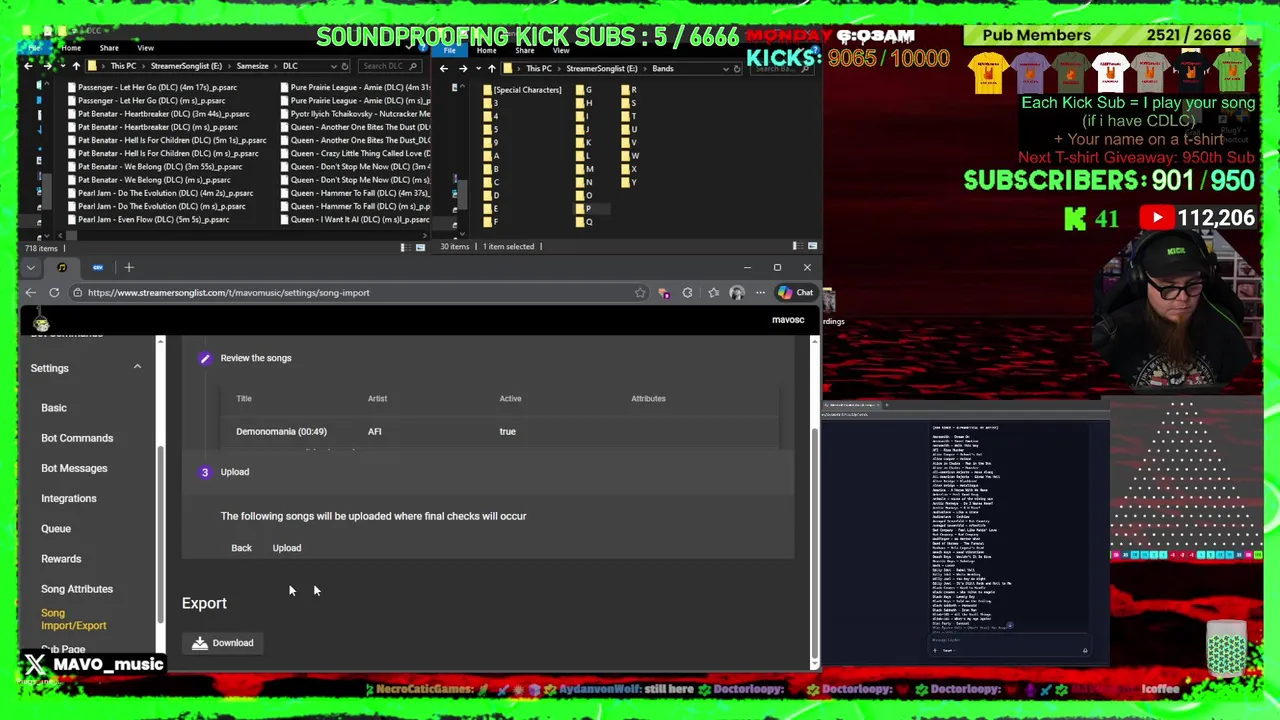Open View tab in DLC Explorer window
The width and height of the screenshot is (1280, 720).
pyautogui.click(x=145, y=48)
